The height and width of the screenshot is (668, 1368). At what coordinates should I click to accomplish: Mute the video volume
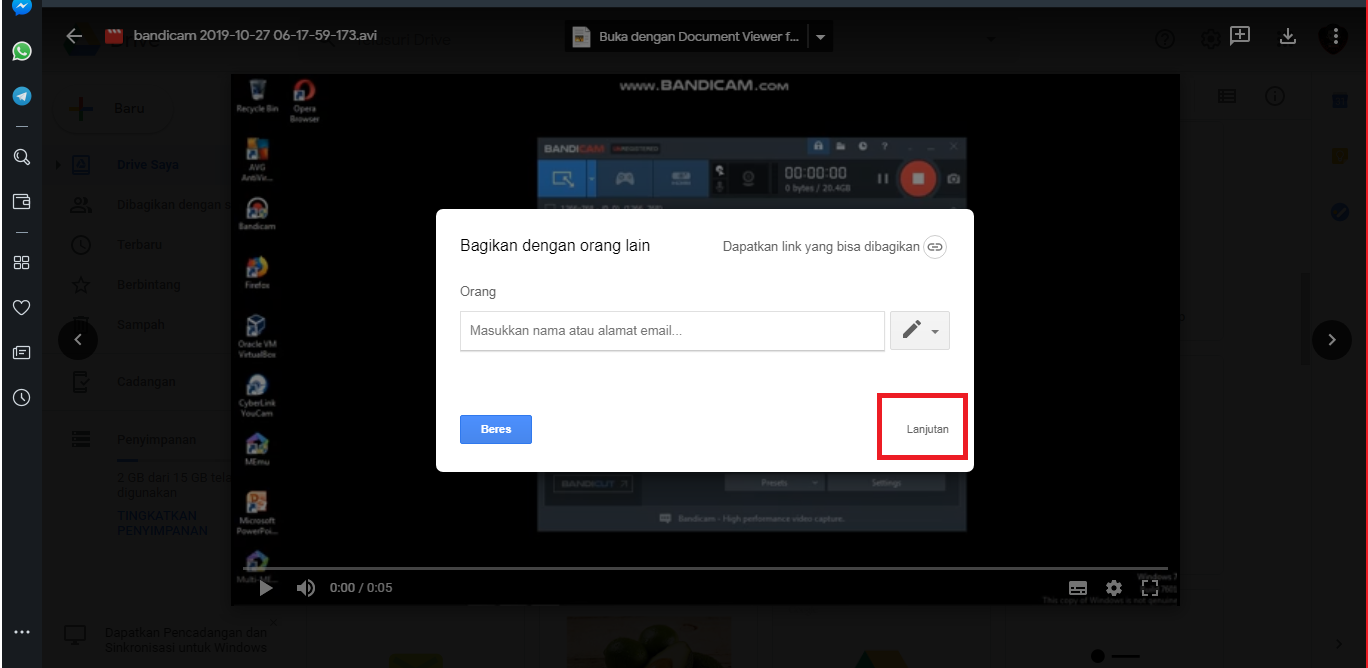point(306,588)
